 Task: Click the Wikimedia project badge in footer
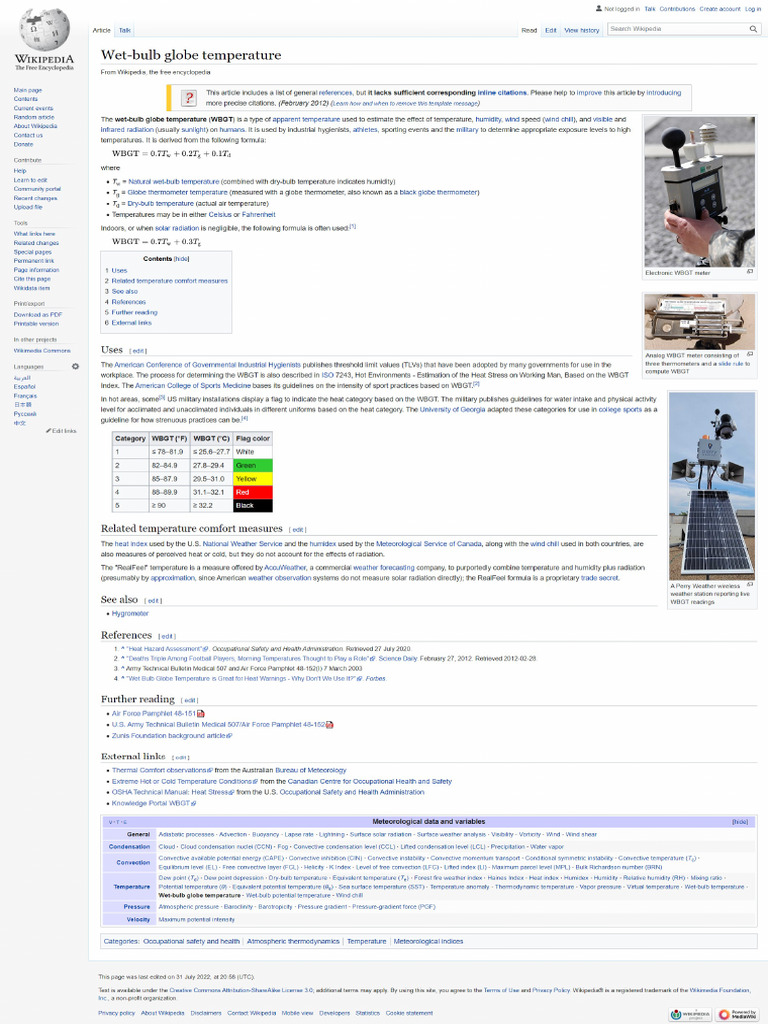690,1014
